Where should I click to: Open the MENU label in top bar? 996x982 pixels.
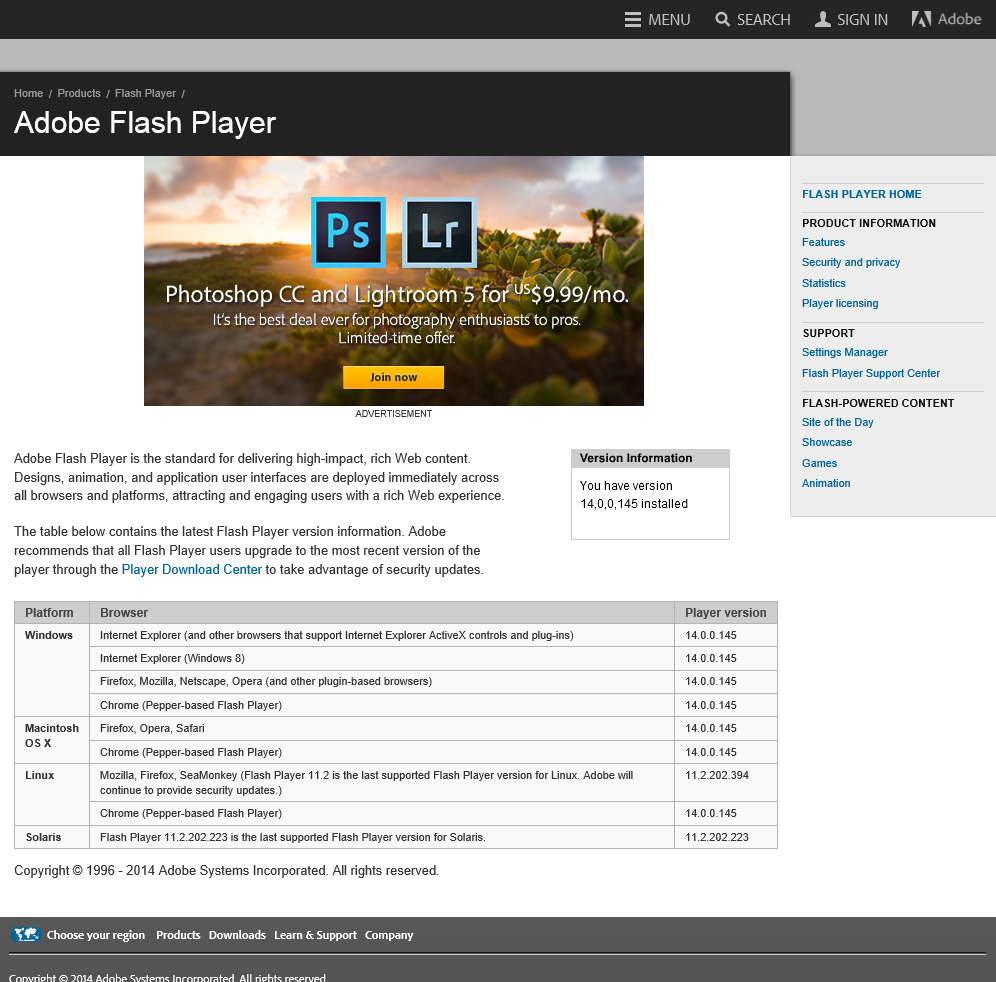(669, 20)
